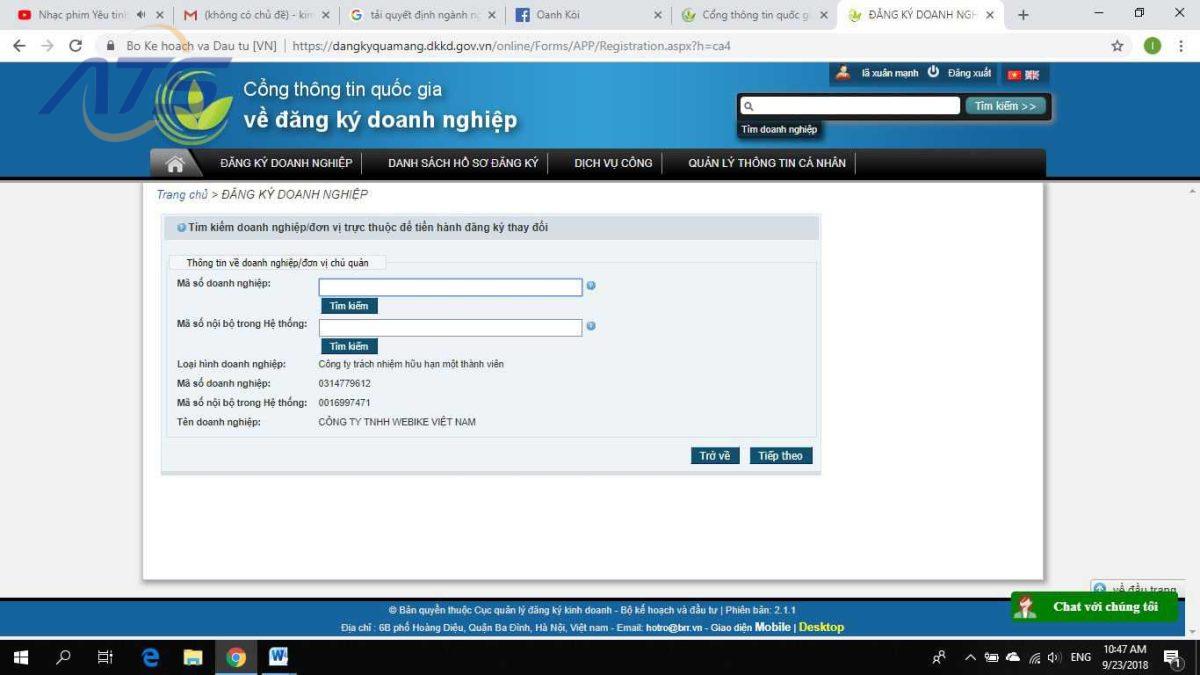Click the Đăng xuất power icon
1200x675 pixels.
tap(933, 72)
